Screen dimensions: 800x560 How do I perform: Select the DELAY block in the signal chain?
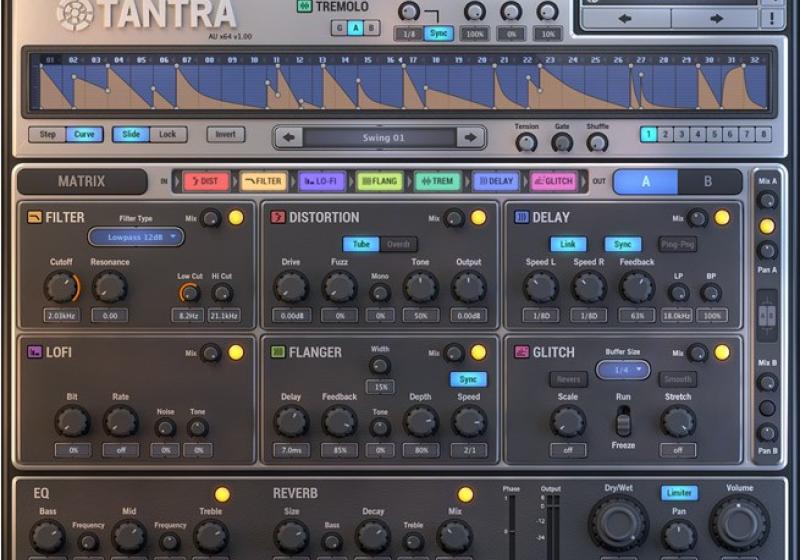495,181
